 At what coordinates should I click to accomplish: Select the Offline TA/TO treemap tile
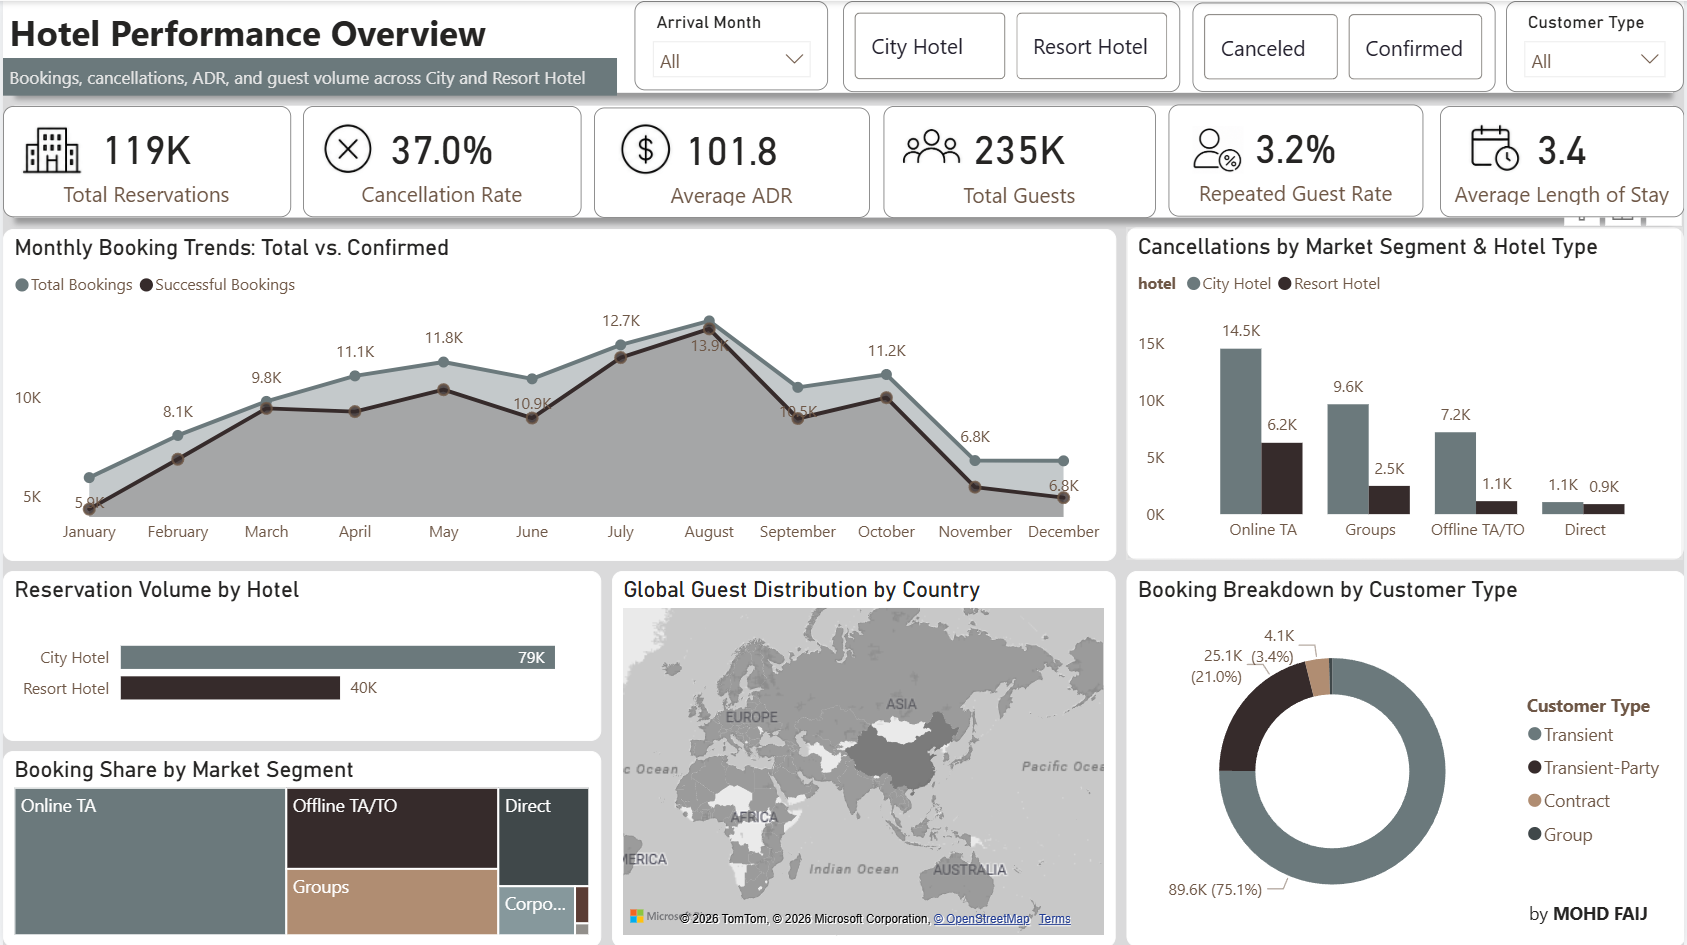pos(392,828)
